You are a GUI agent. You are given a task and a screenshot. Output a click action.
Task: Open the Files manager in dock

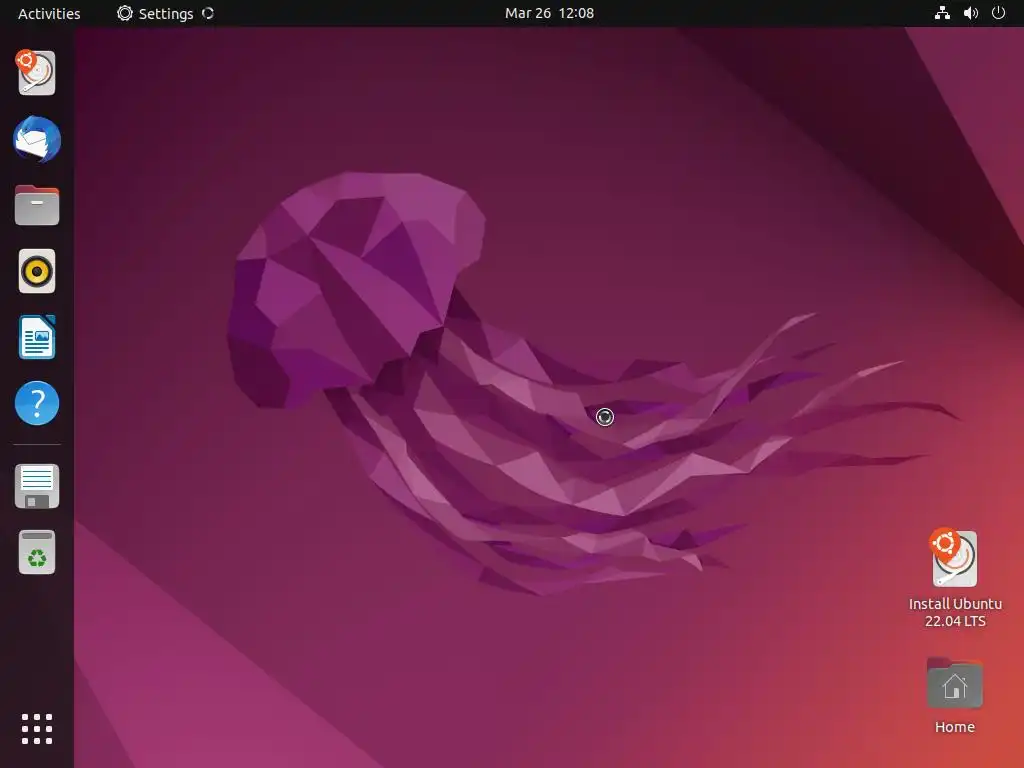click(37, 205)
